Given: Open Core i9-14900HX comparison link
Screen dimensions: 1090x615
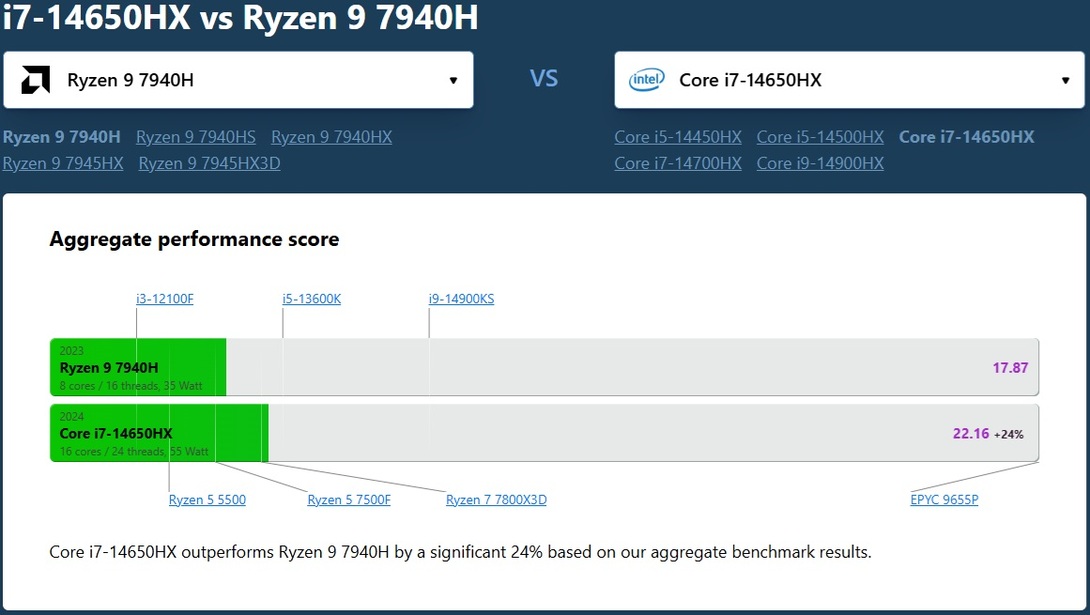Looking at the screenshot, I should (x=820, y=163).
